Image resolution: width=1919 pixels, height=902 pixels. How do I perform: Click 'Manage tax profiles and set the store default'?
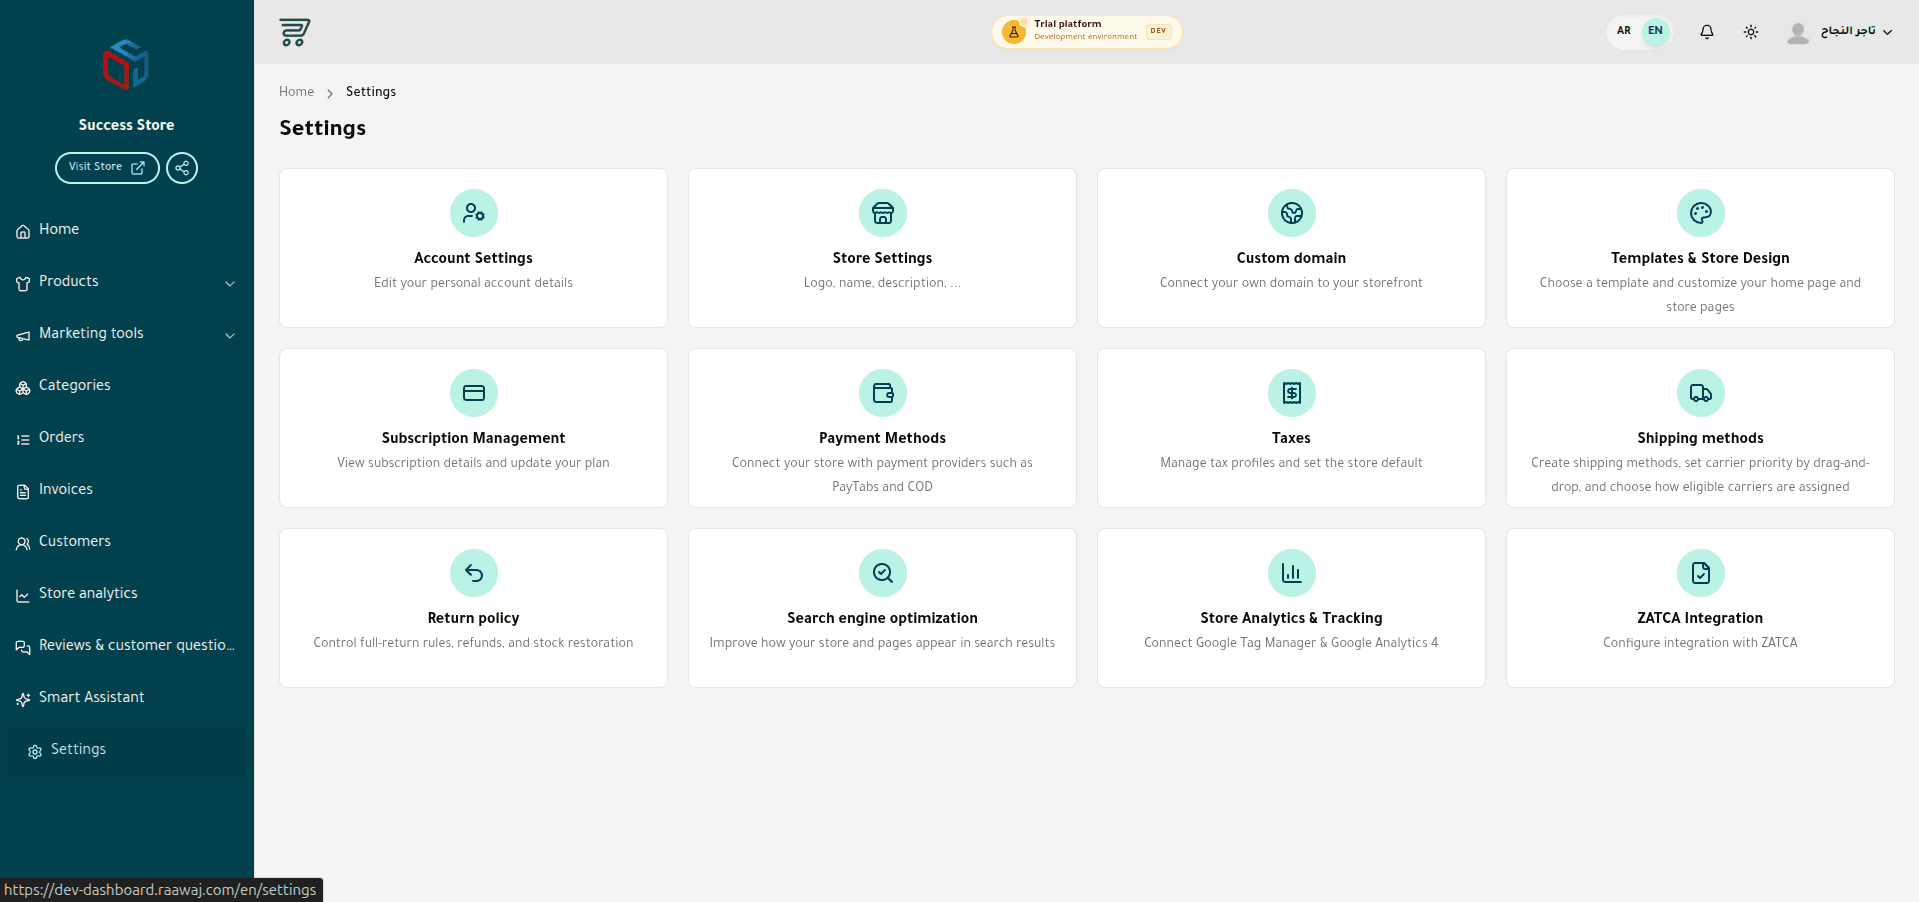tap(1291, 463)
